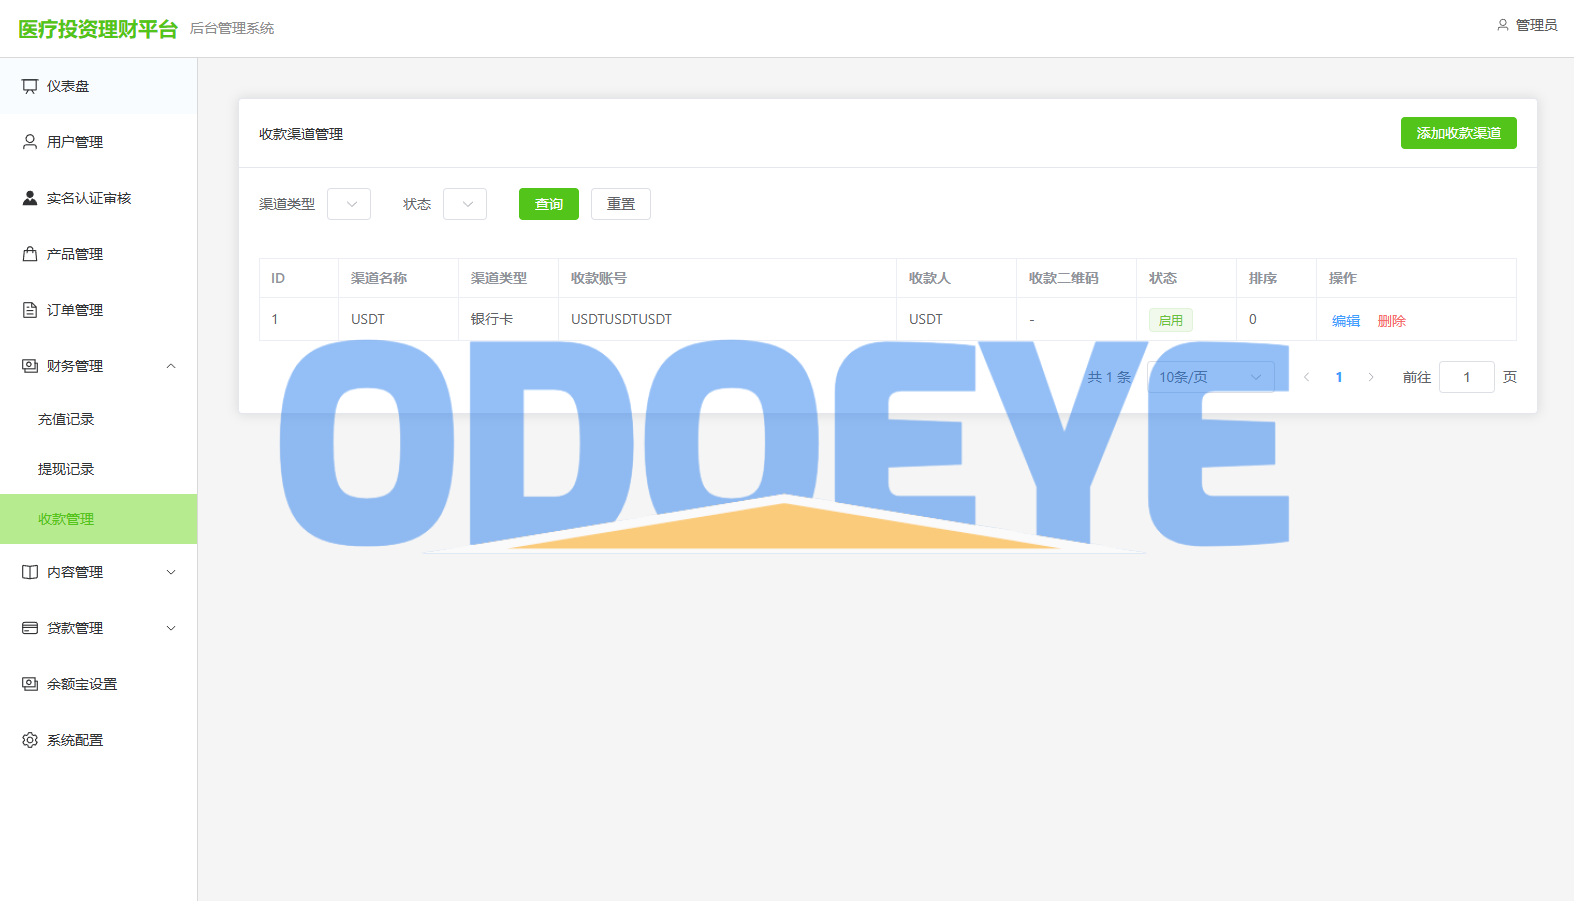Click the page number 1 pager
Image resolution: width=1574 pixels, height=901 pixels.
1339,377
